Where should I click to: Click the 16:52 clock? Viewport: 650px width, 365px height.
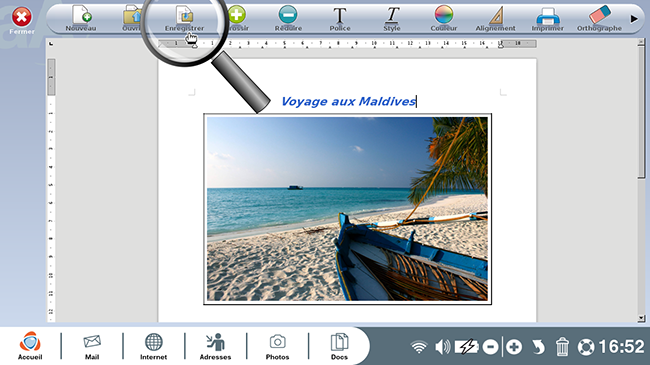click(621, 347)
